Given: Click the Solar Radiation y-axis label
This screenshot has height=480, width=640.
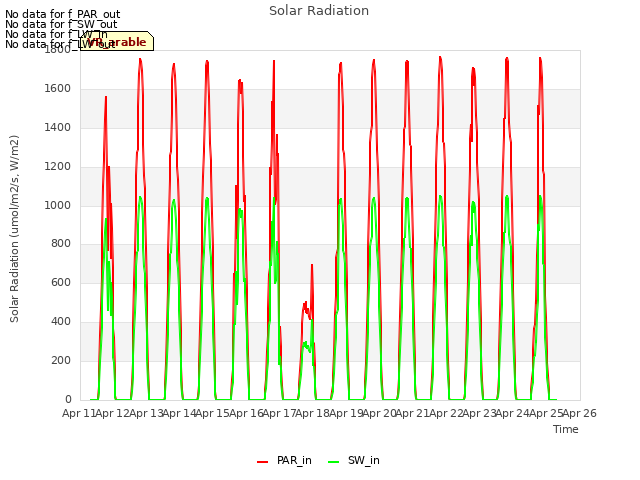Looking at the screenshot, I should click(x=15, y=229).
